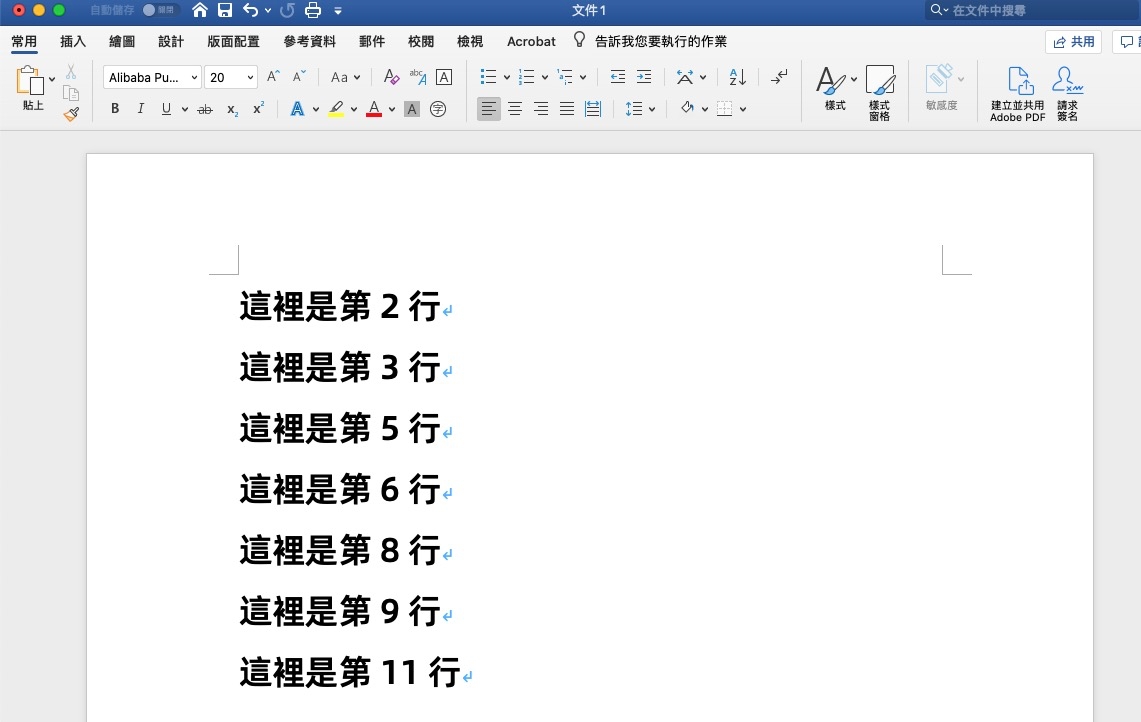
Task: Open the Layout (版面配置) tab
Action: tap(234, 41)
